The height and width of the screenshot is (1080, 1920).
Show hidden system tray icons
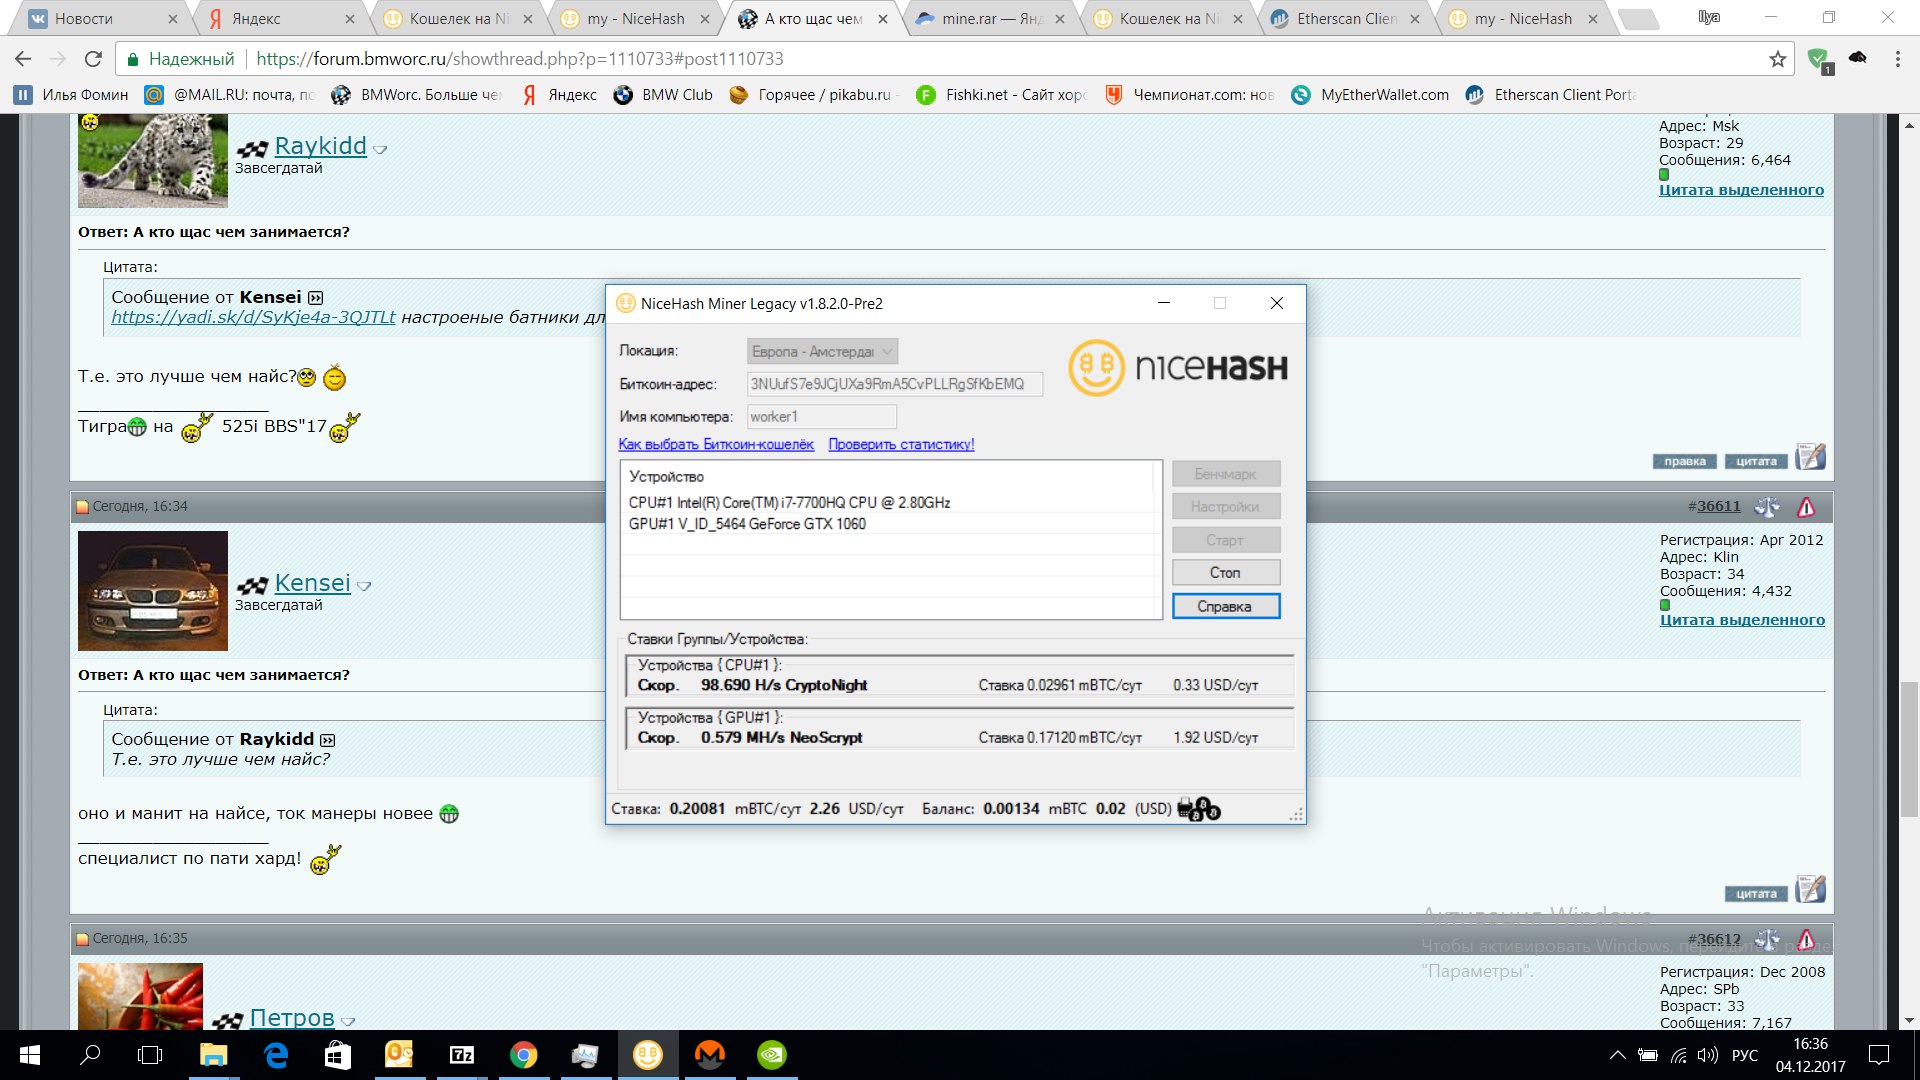tap(1617, 1055)
